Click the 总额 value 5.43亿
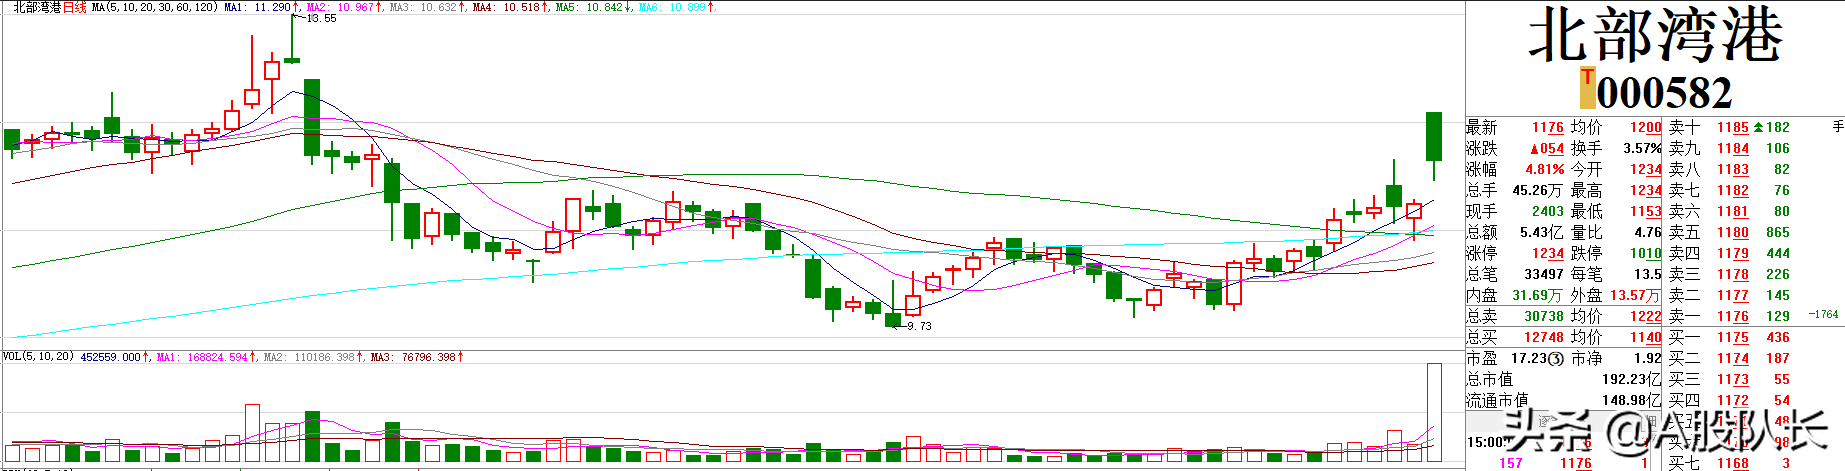Viewport: 1845px width, 471px height. click(1542, 232)
